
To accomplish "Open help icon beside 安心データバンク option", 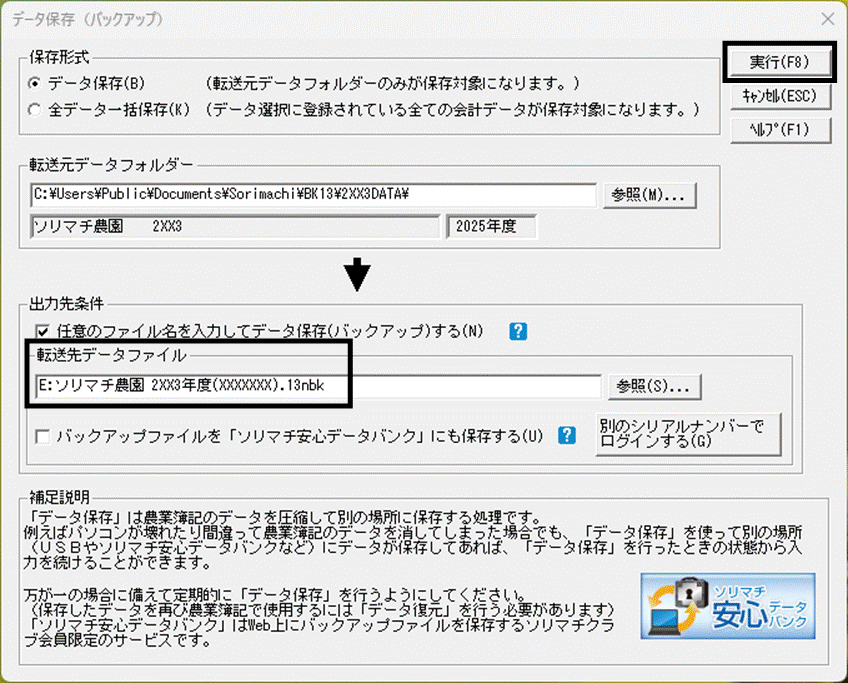I will (566, 435).
